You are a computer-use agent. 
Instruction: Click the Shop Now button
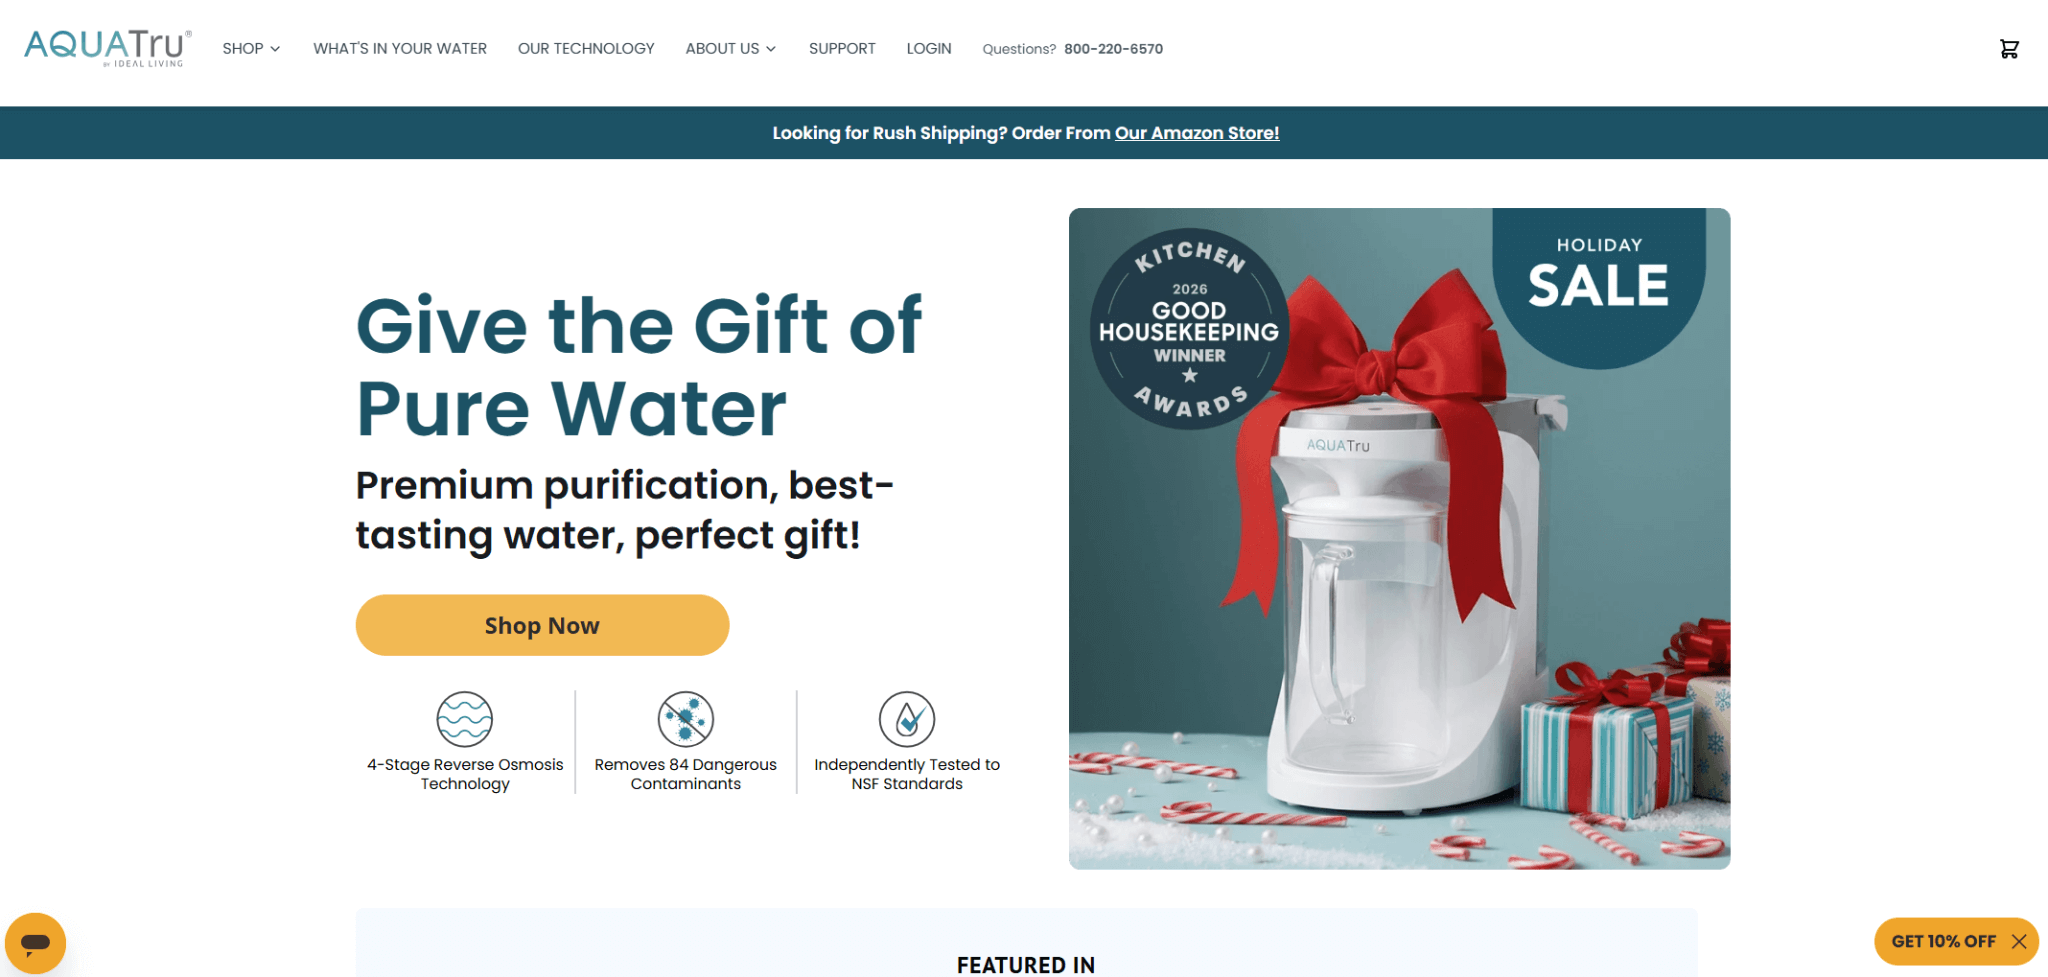542,625
